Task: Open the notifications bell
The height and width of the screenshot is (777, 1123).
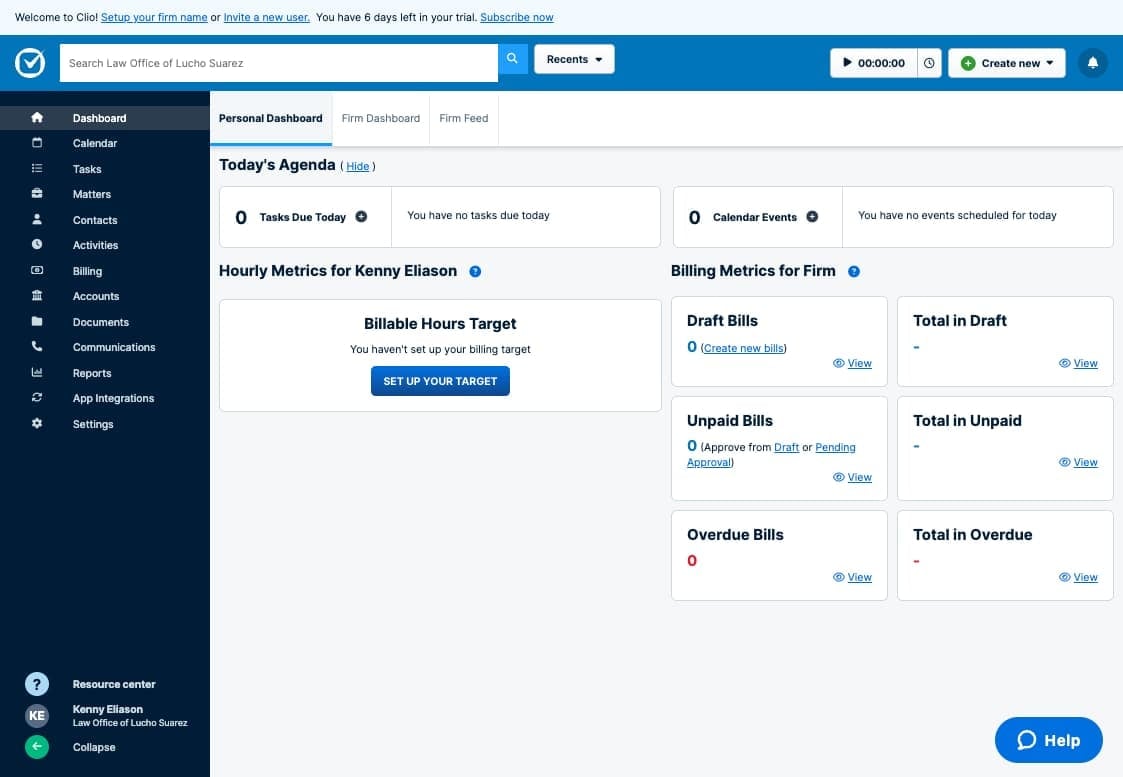Action: pyautogui.click(x=1092, y=62)
